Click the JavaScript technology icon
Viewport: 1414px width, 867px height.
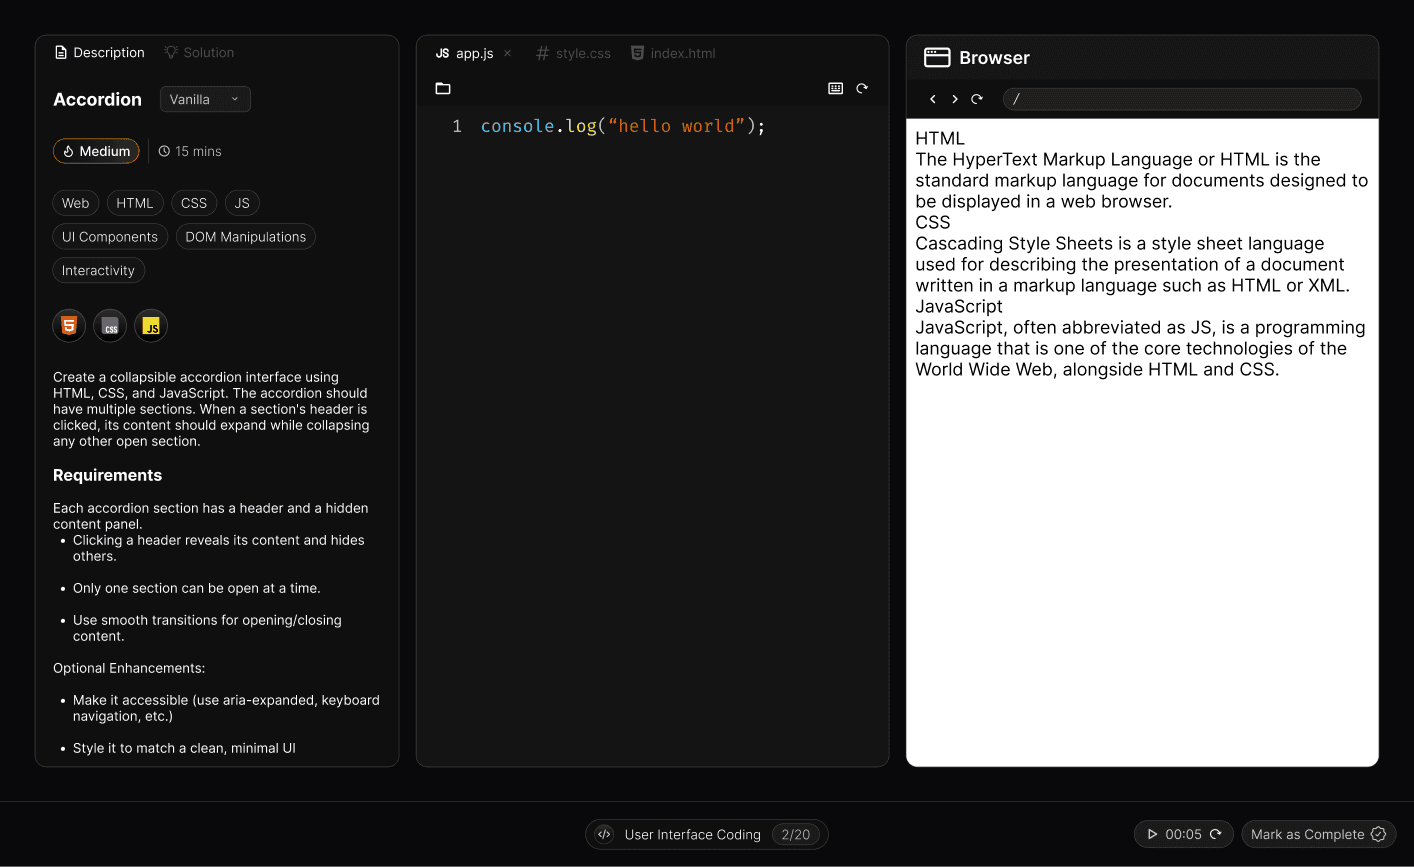click(x=151, y=326)
